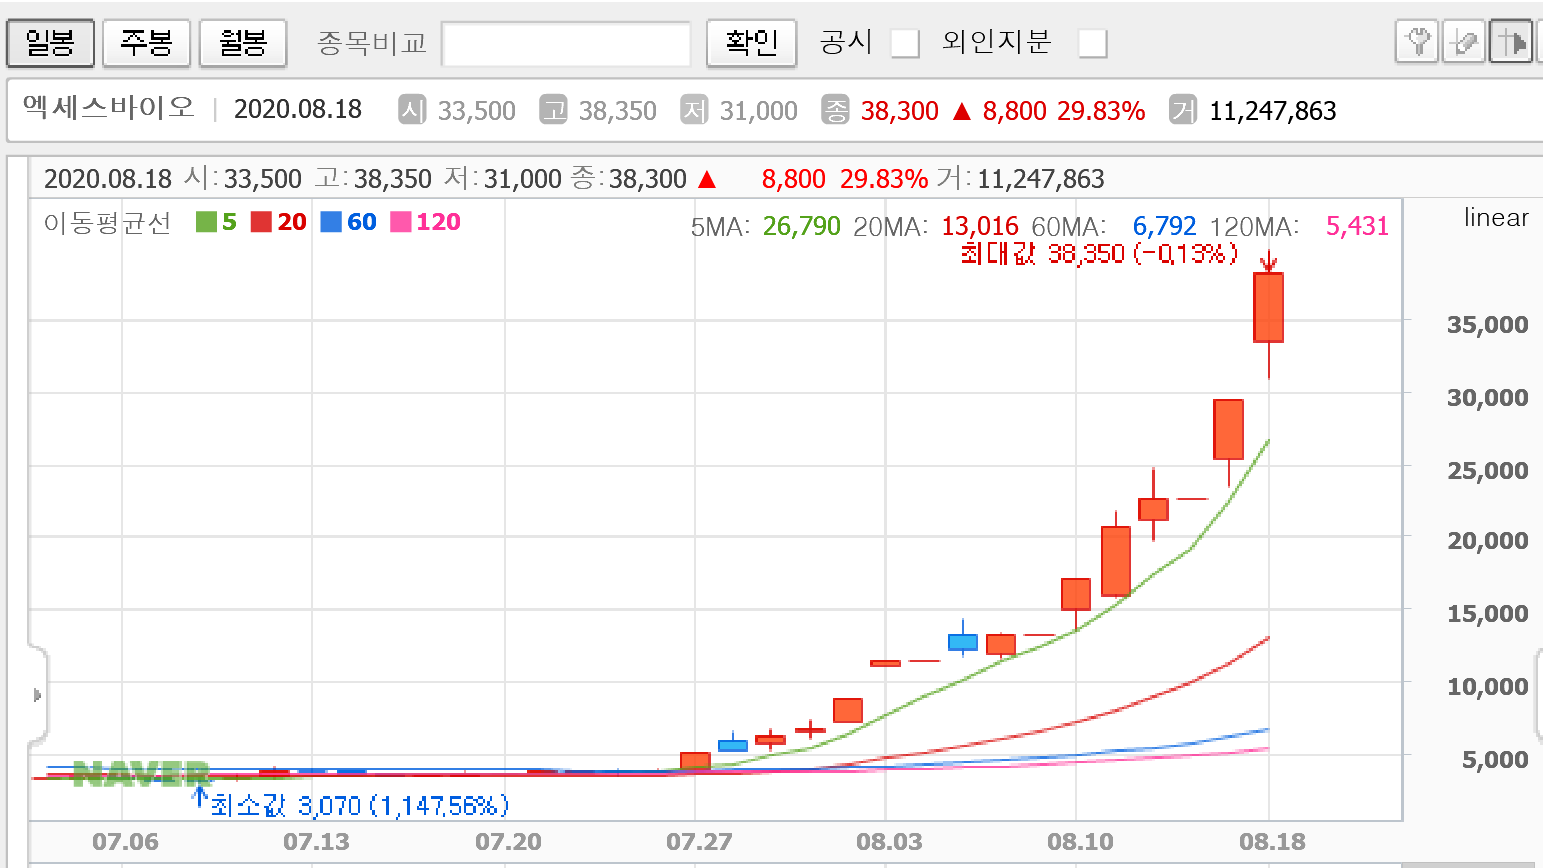The width and height of the screenshot is (1543, 868).
Task: Enable the 공시 disclosure checkbox
Action: [x=905, y=43]
